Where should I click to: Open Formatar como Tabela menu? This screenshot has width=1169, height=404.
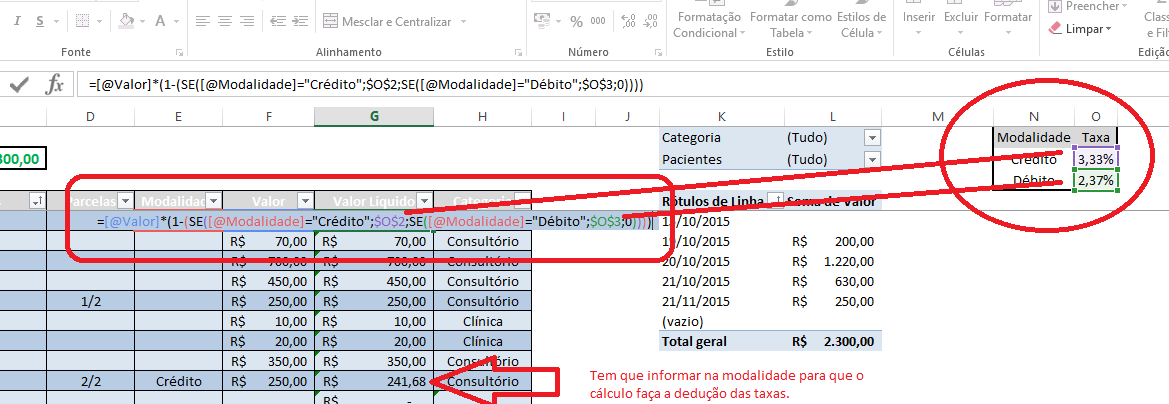[x=790, y=25]
